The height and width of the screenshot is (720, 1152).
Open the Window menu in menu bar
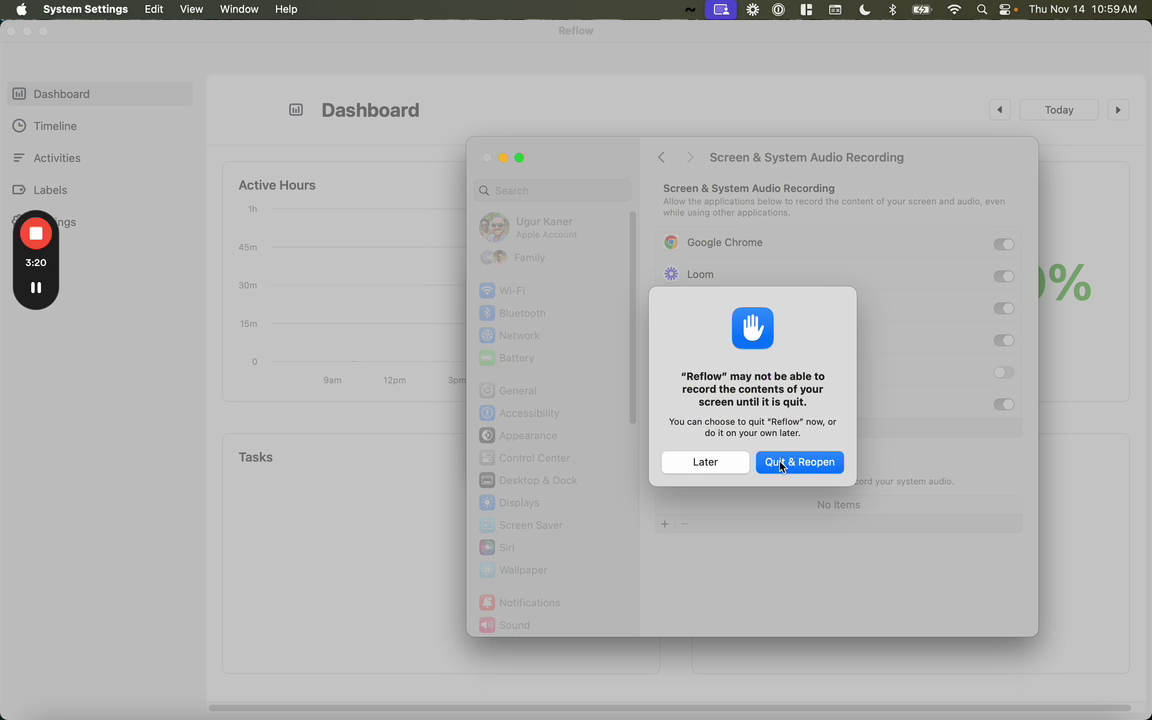239,9
